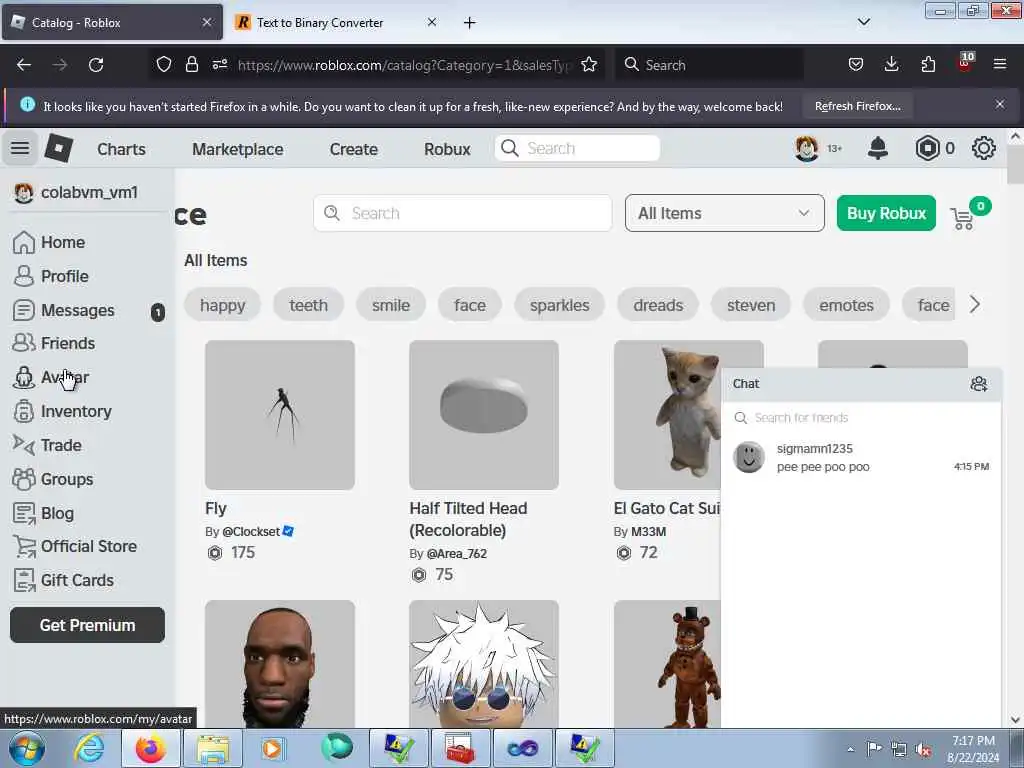Screen dimensions: 1024x768
Task: Click the avatar headshot in the top bar
Action: [x=807, y=148]
